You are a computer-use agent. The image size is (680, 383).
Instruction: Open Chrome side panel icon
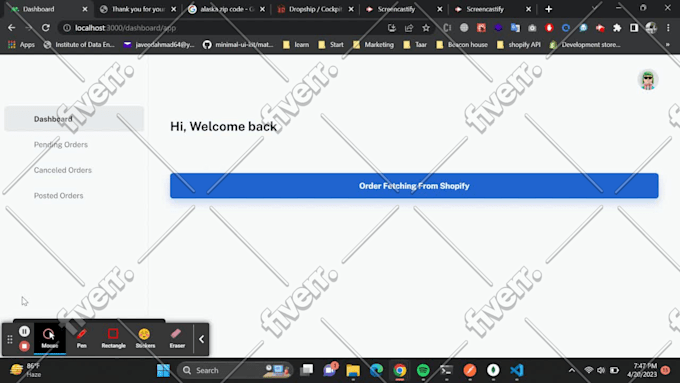[x=634, y=28]
